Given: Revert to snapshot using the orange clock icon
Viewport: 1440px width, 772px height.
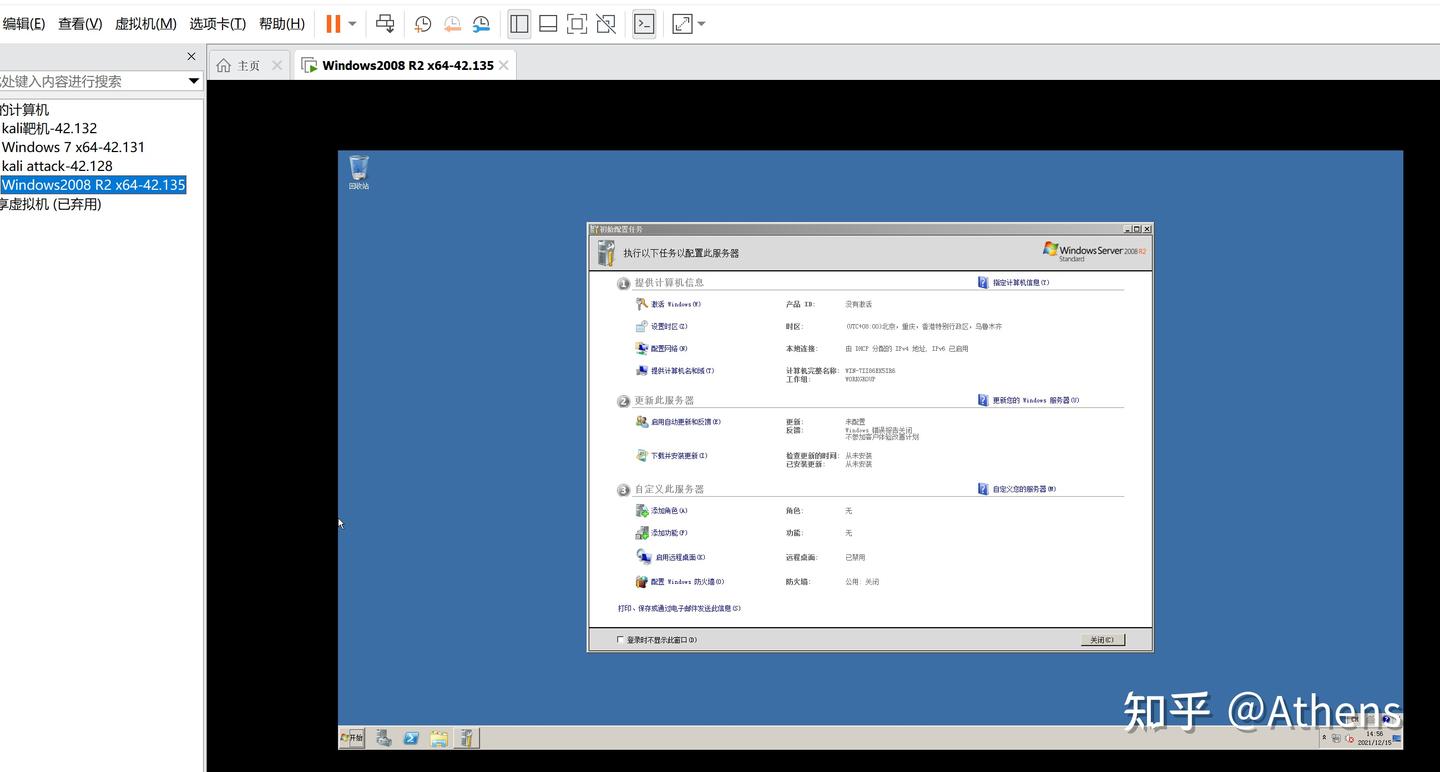Looking at the screenshot, I should pos(452,24).
